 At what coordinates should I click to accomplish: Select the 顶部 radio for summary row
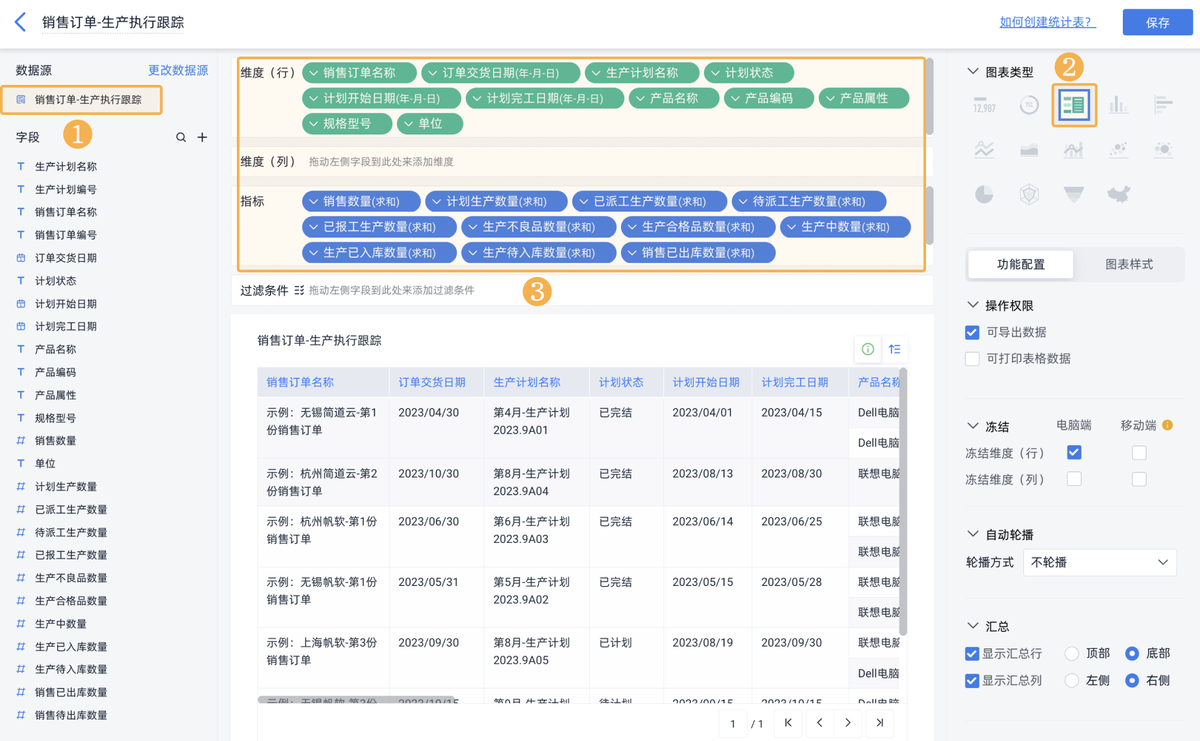pos(1072,654)
